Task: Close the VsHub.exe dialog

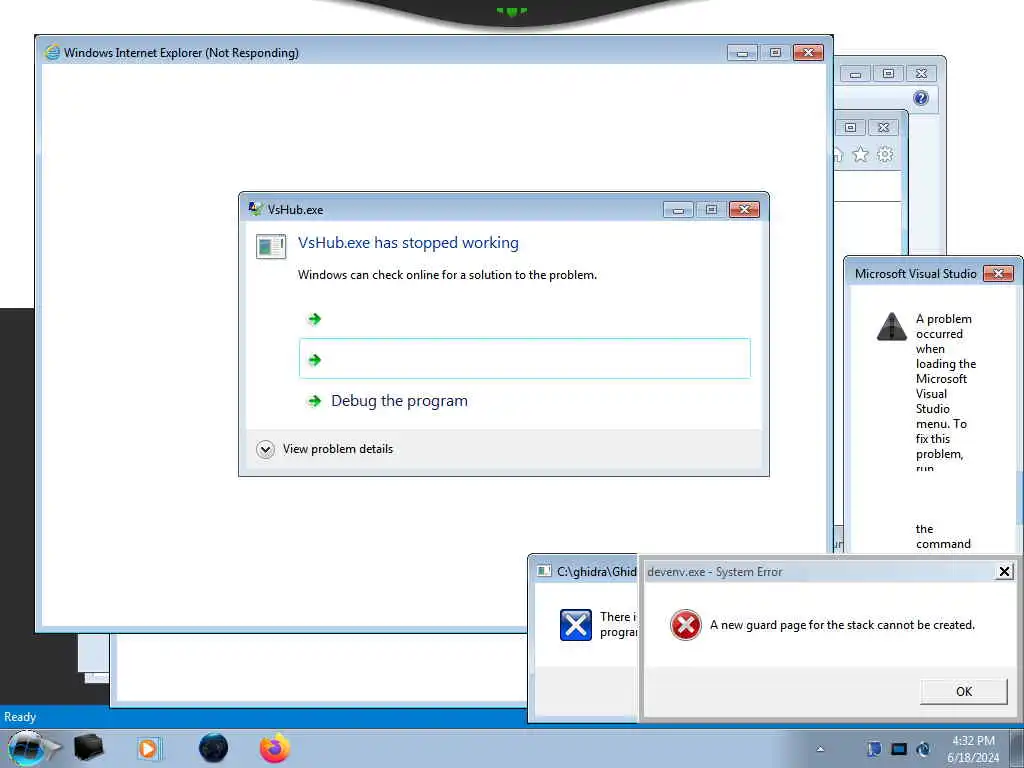Action: click(744, 209)
